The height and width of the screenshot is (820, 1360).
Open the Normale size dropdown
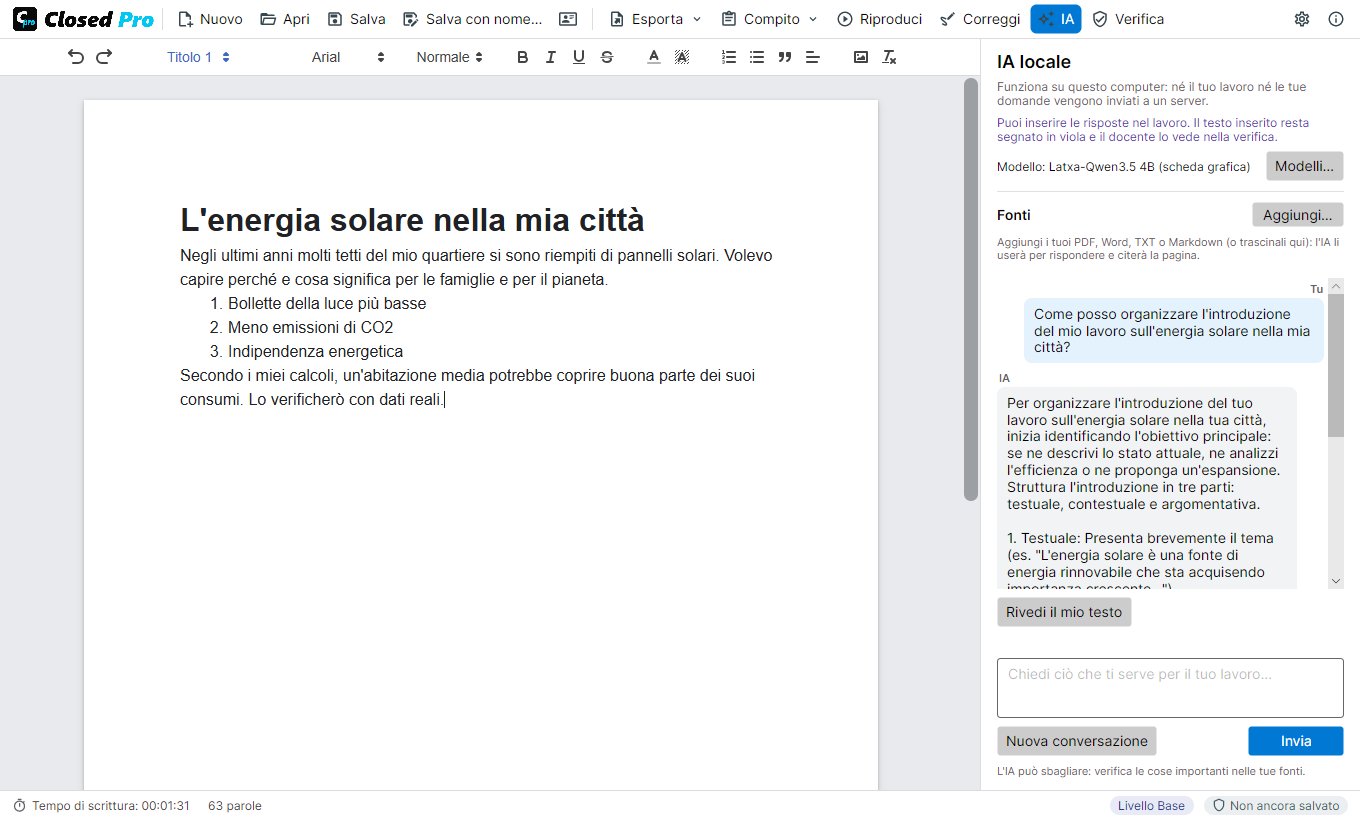point(450,57)
